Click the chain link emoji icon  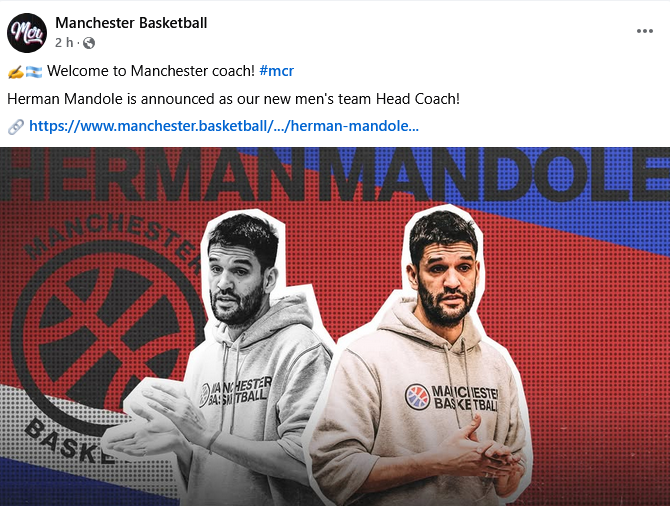tap(16, 127)
